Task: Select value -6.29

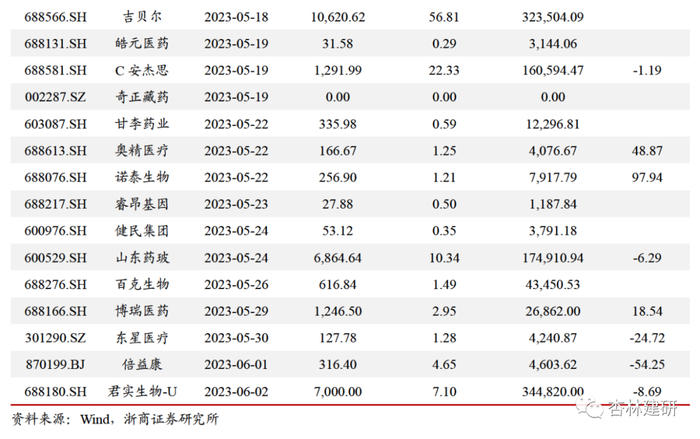Action: click(647, 258)
